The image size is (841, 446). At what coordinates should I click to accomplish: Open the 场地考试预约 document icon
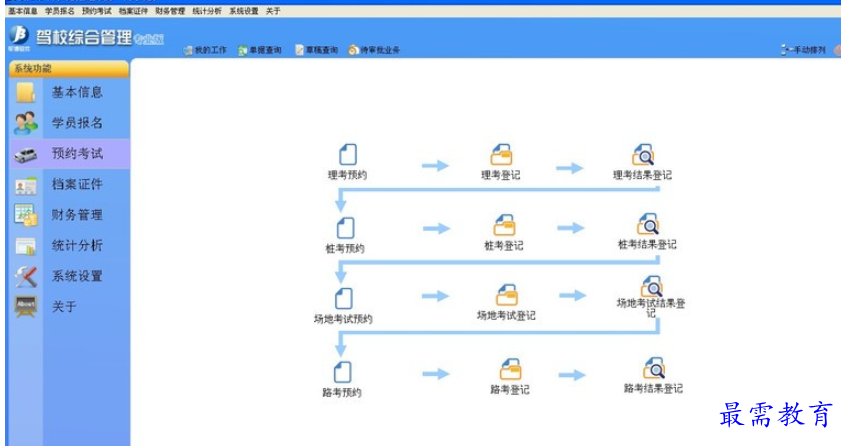coord(344,299)
